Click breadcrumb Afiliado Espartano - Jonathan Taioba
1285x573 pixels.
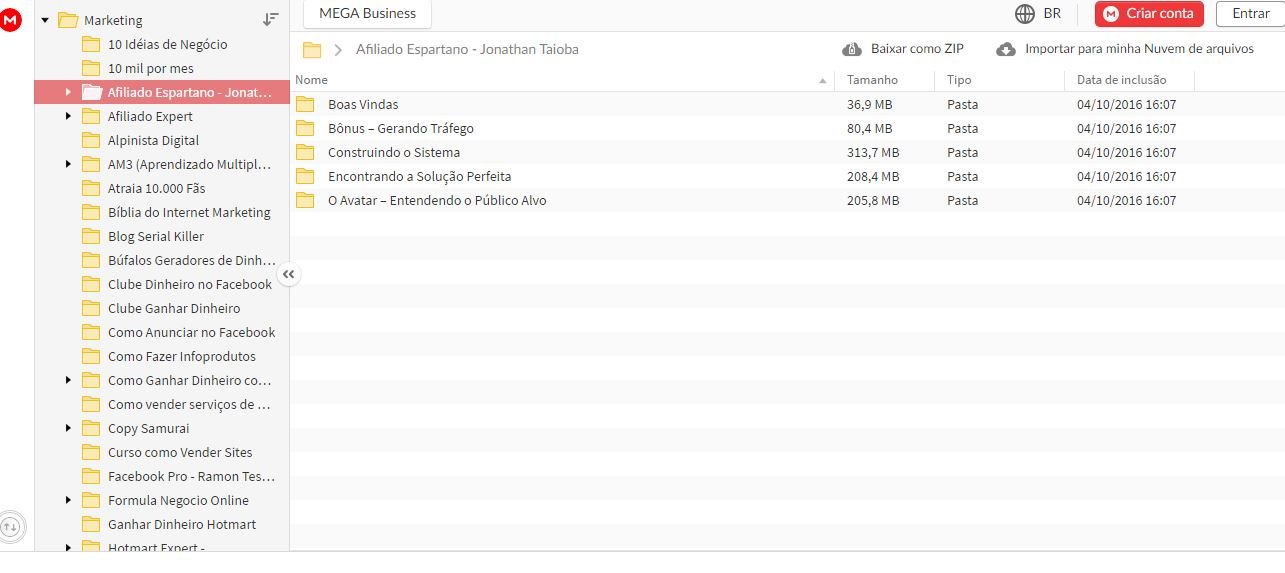coord(467,49)
